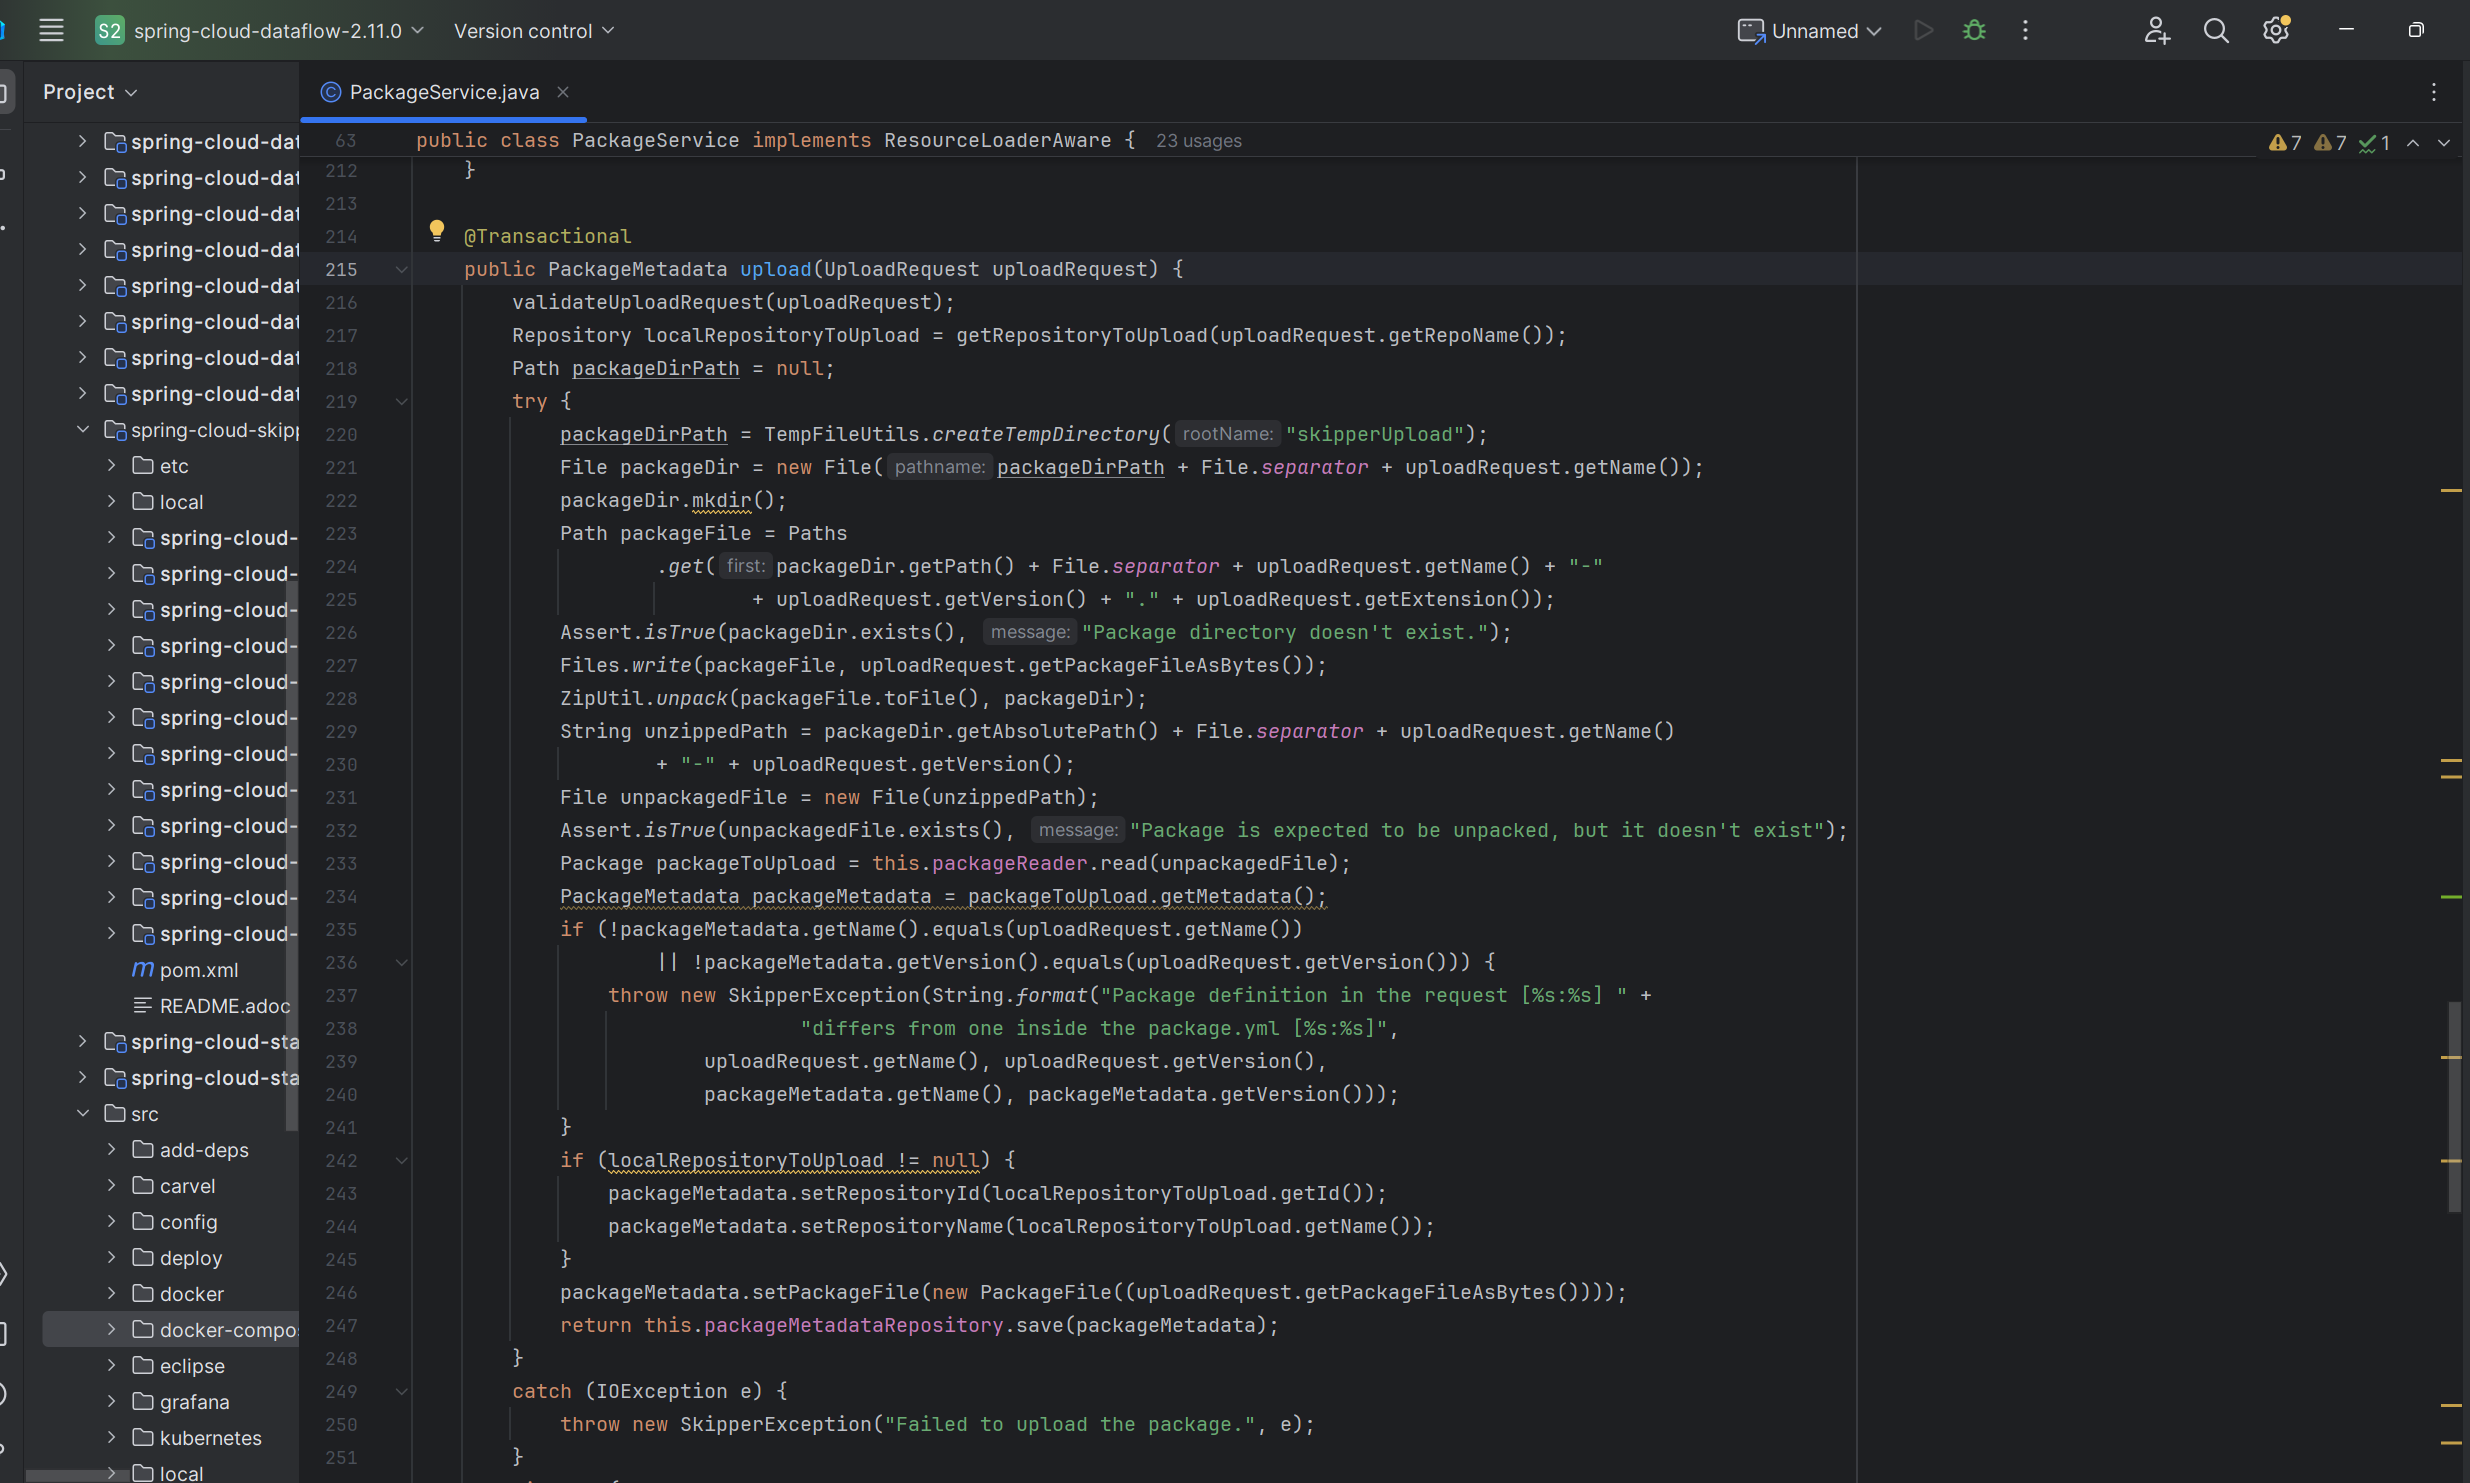Select the PackageService.java editor tab
Viewport: 2470px width, 1483px height.
(x=444, y=92)
